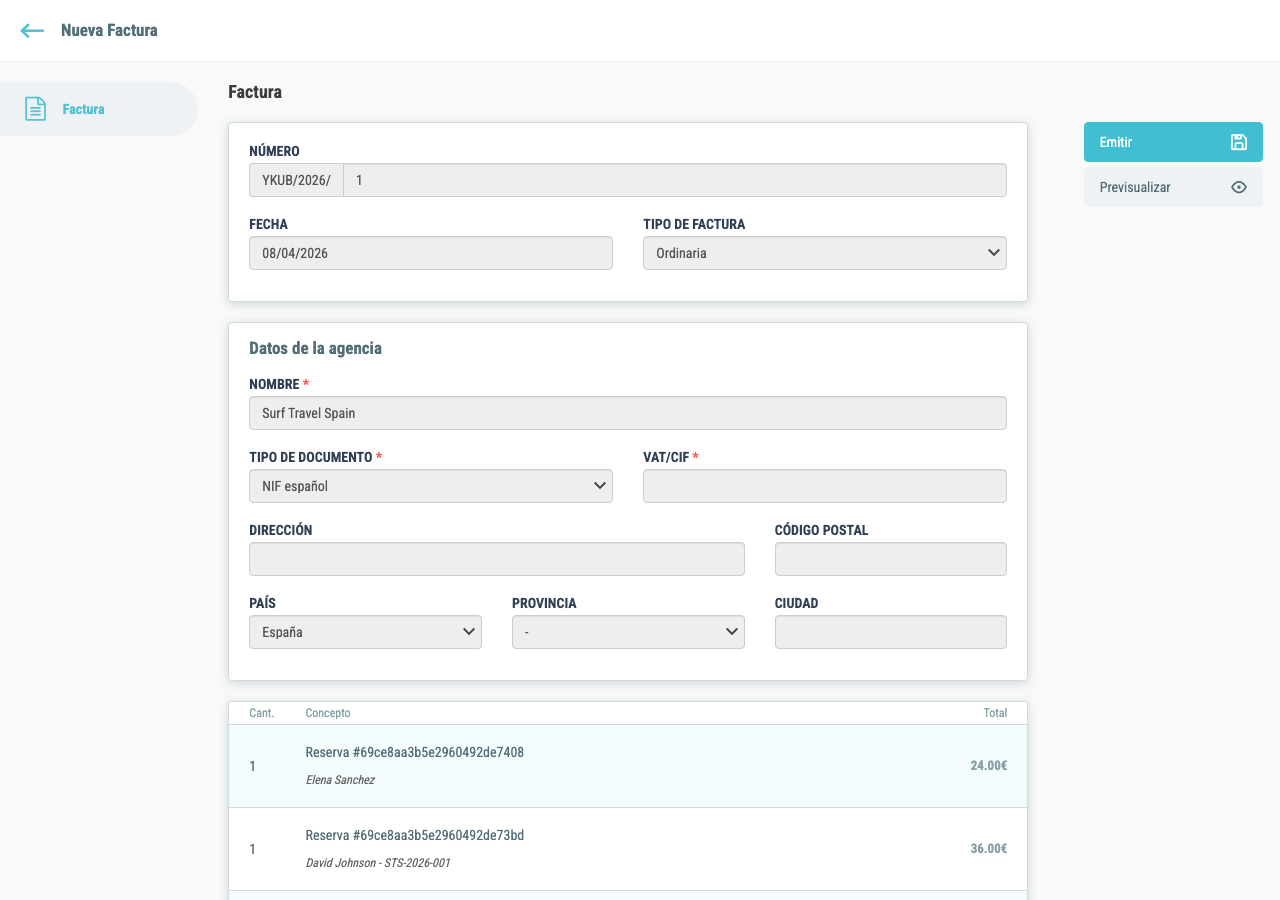Click the 36.00€ total amount
Viewport: 1280px width, 900px height.
(x=988, y=849)
